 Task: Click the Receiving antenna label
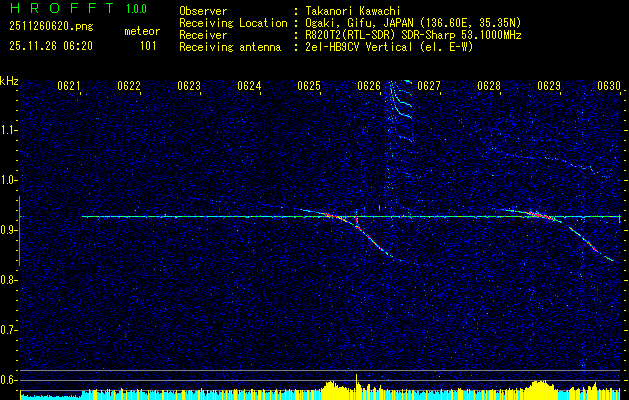pos(230,47)
